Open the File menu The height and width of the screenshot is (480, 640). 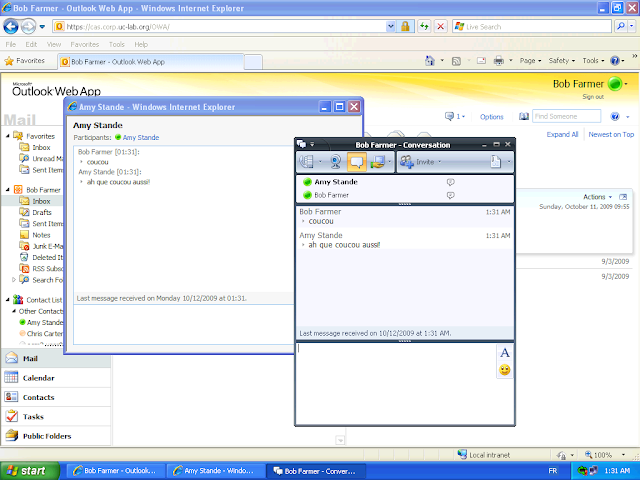(11, 44)
